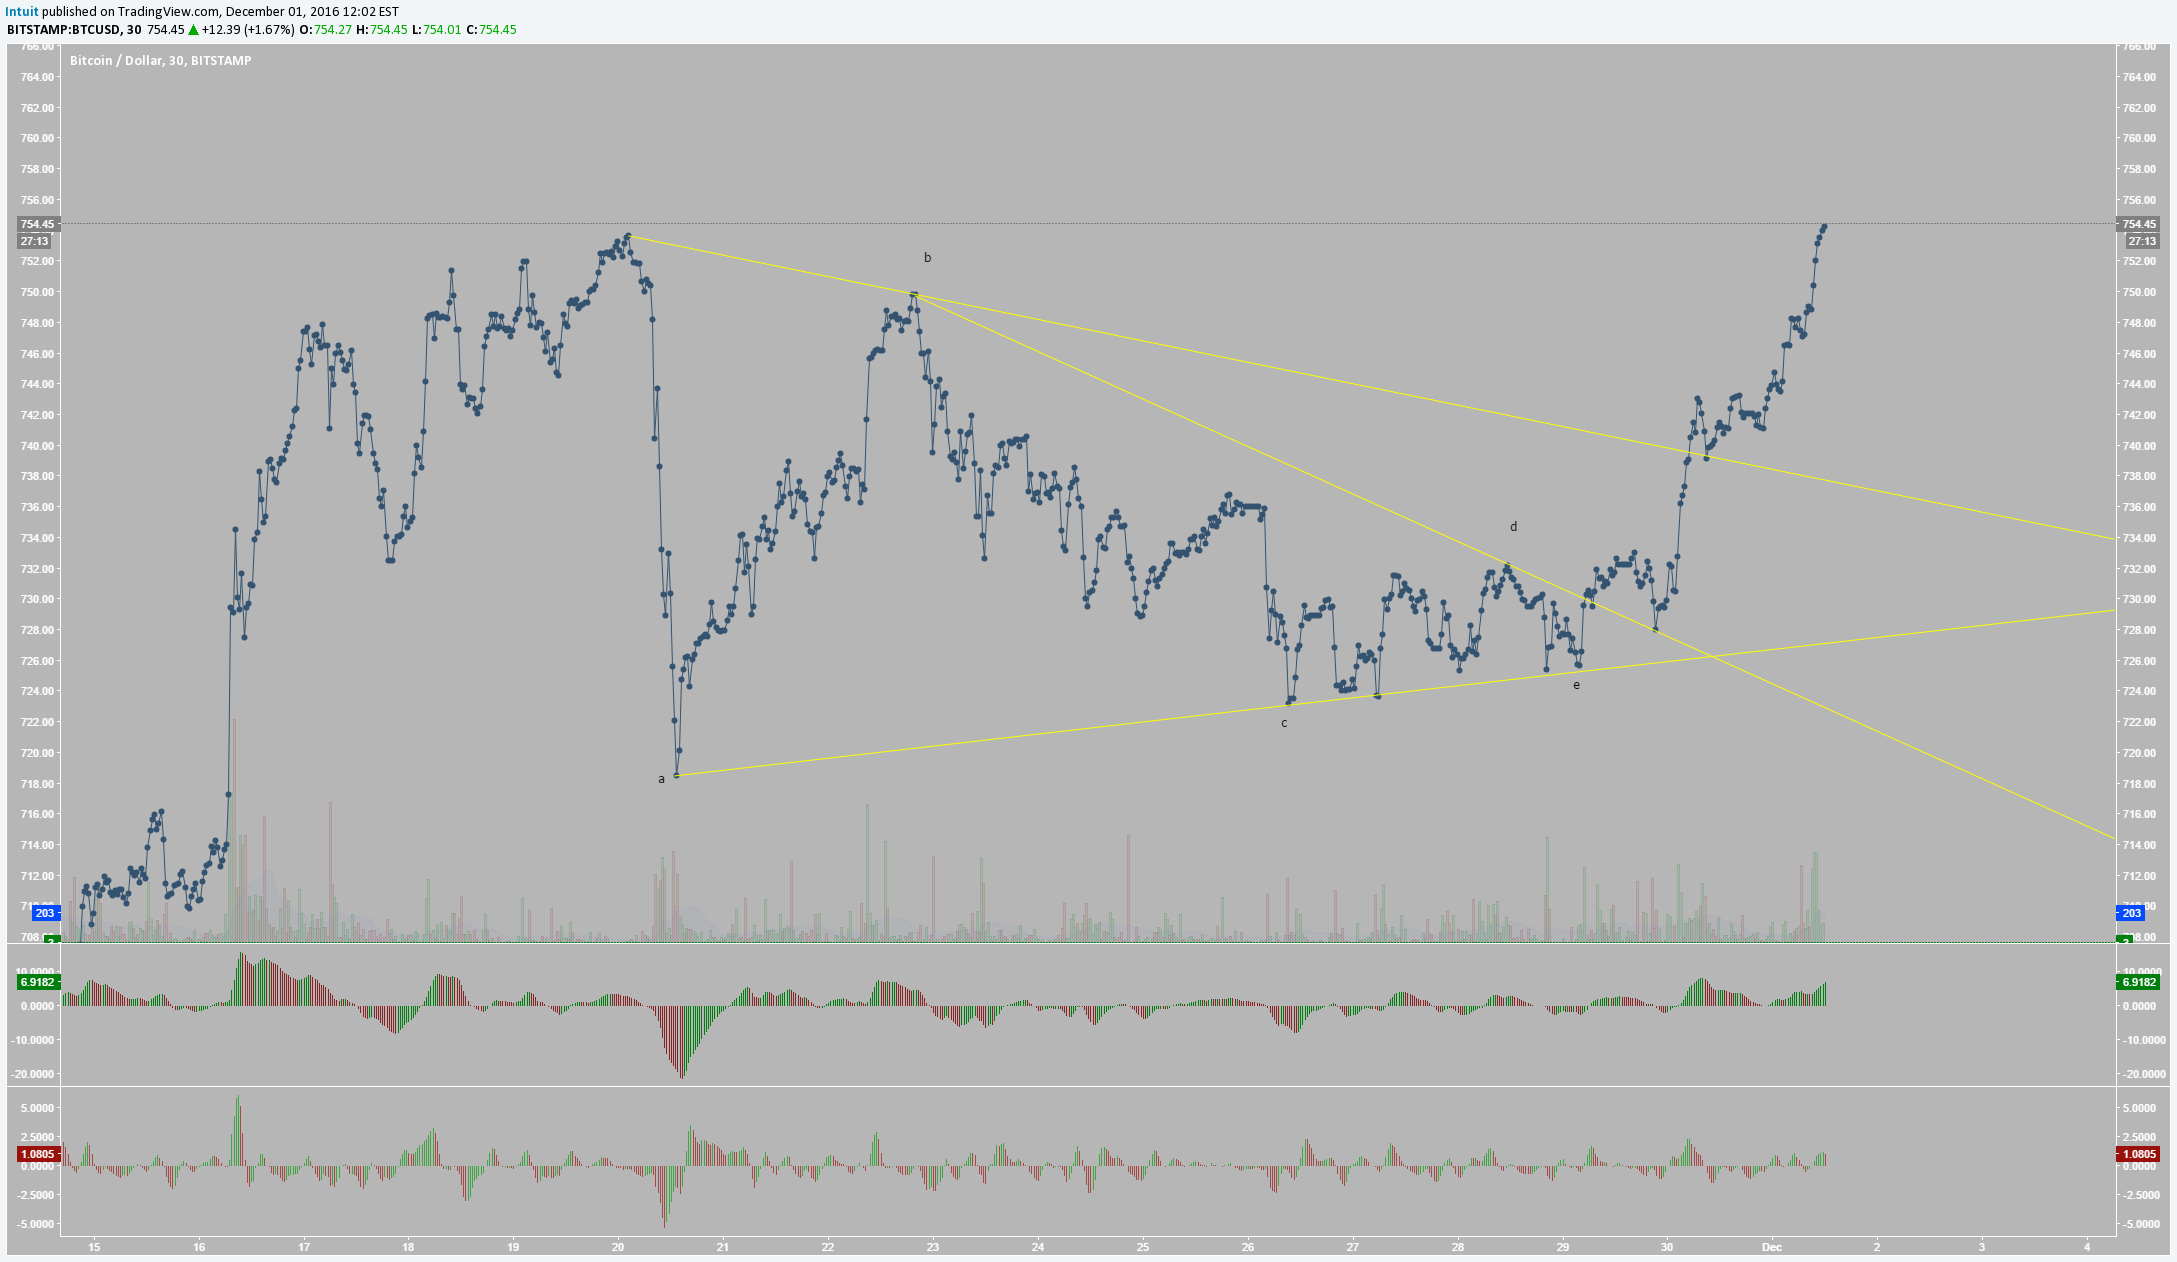Click the published date 'December 01, 2016 12:02 EST'

[312, 12]
